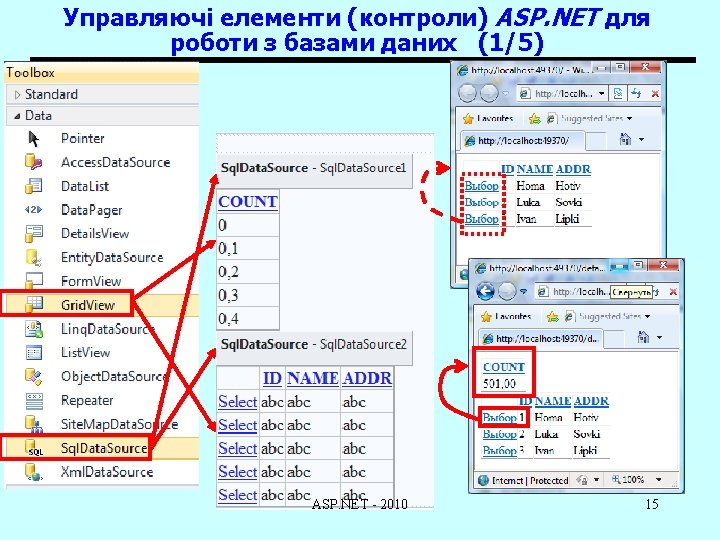The image size is (720, 540).
Task: Open Home dropdown arrow in upper browser
Action: click(x=641, y=139)
